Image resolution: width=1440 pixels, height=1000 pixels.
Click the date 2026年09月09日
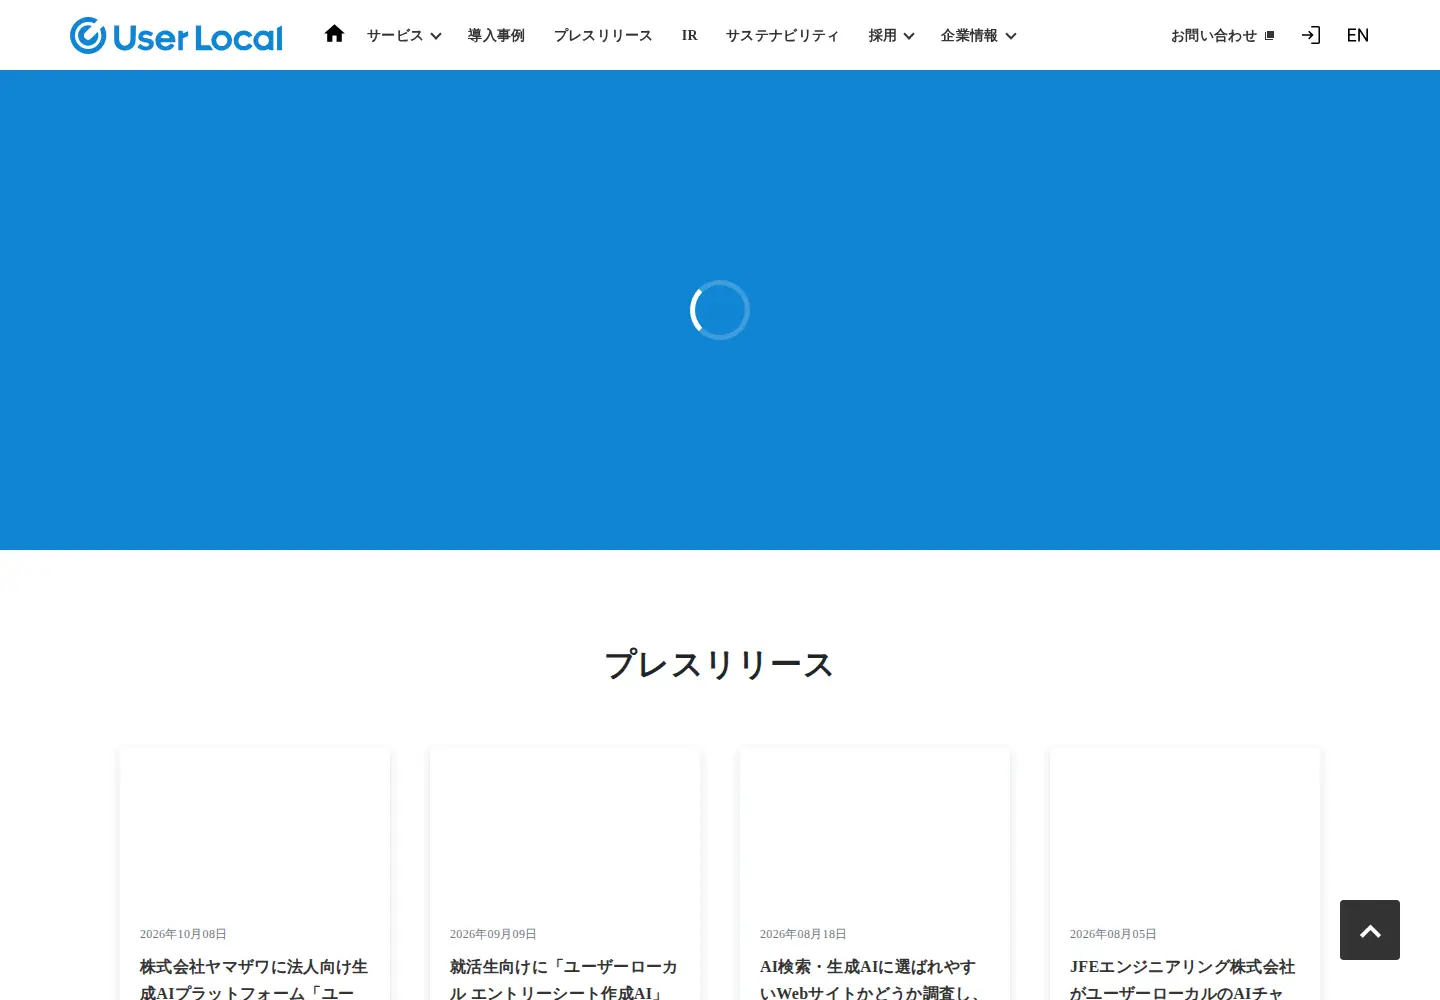(x=493, y=934)
